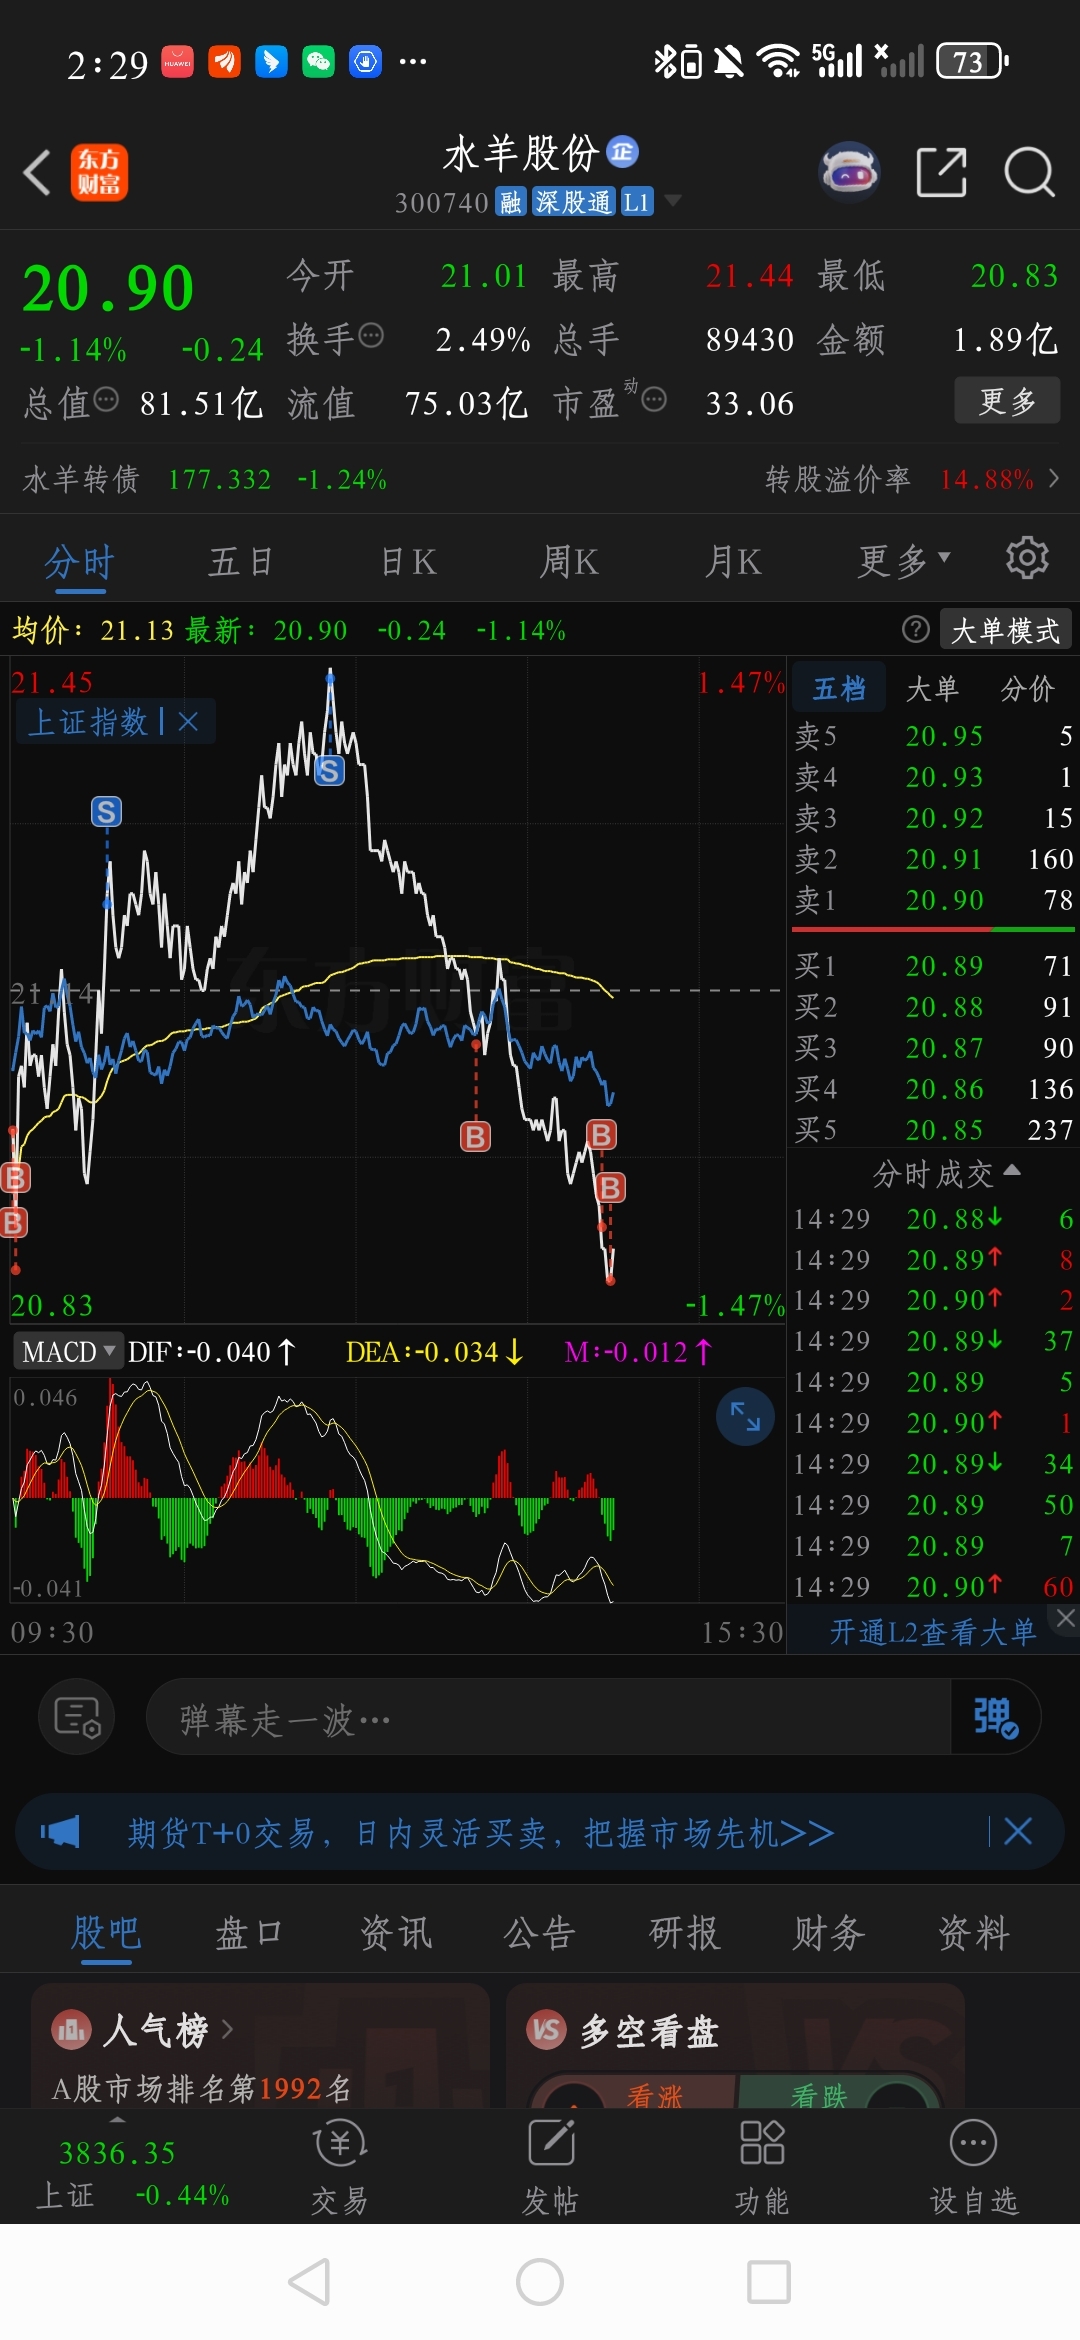Tap the 卖1 20.90 order row

point(934,900)
